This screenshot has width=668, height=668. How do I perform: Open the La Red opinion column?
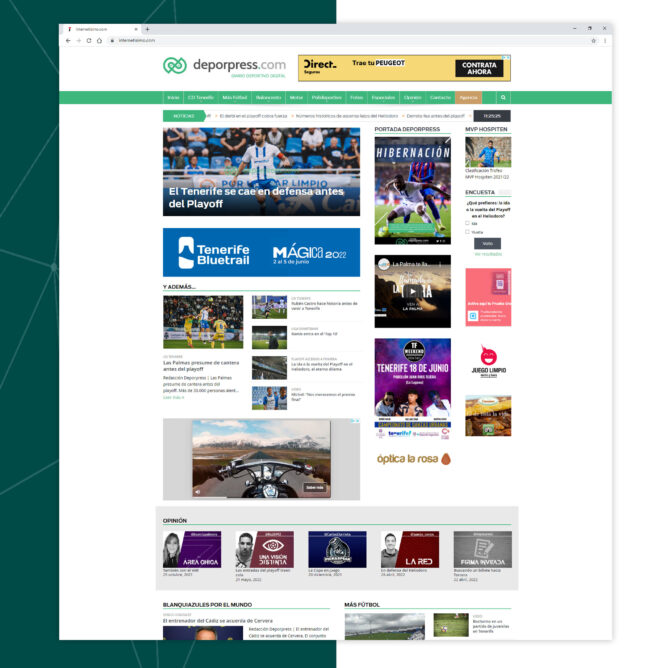pyautogui.click(x=410, y=549)
